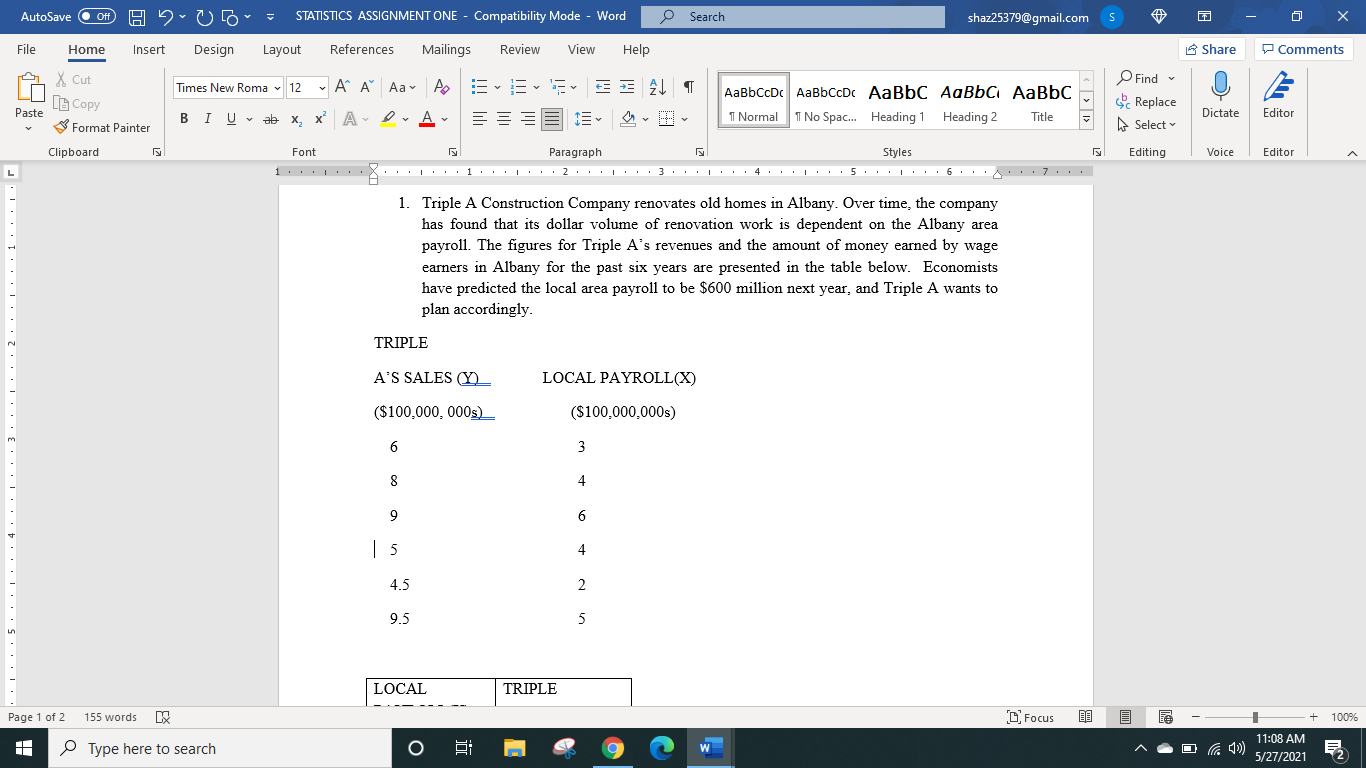This screenshot has height=768, width=1366.
Task: Toggle bold formatting
Action: point(183,118)
